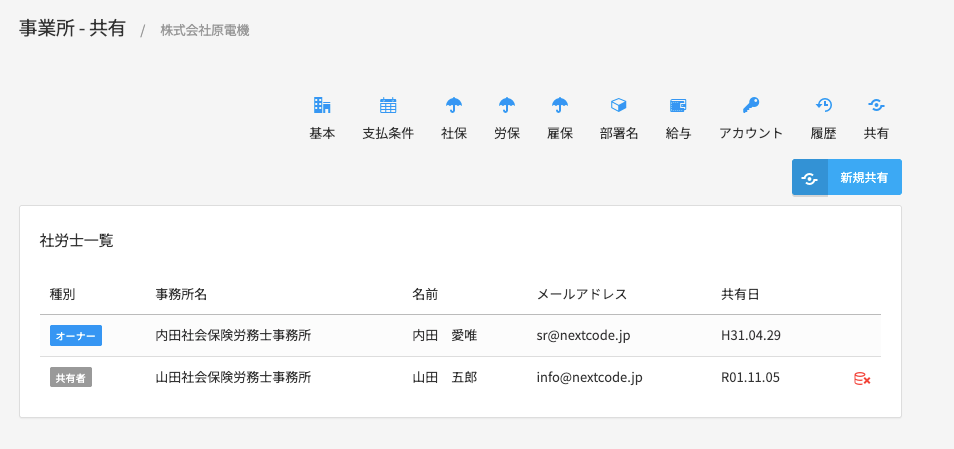Open the 給与 wallet icon

[678, 105]
